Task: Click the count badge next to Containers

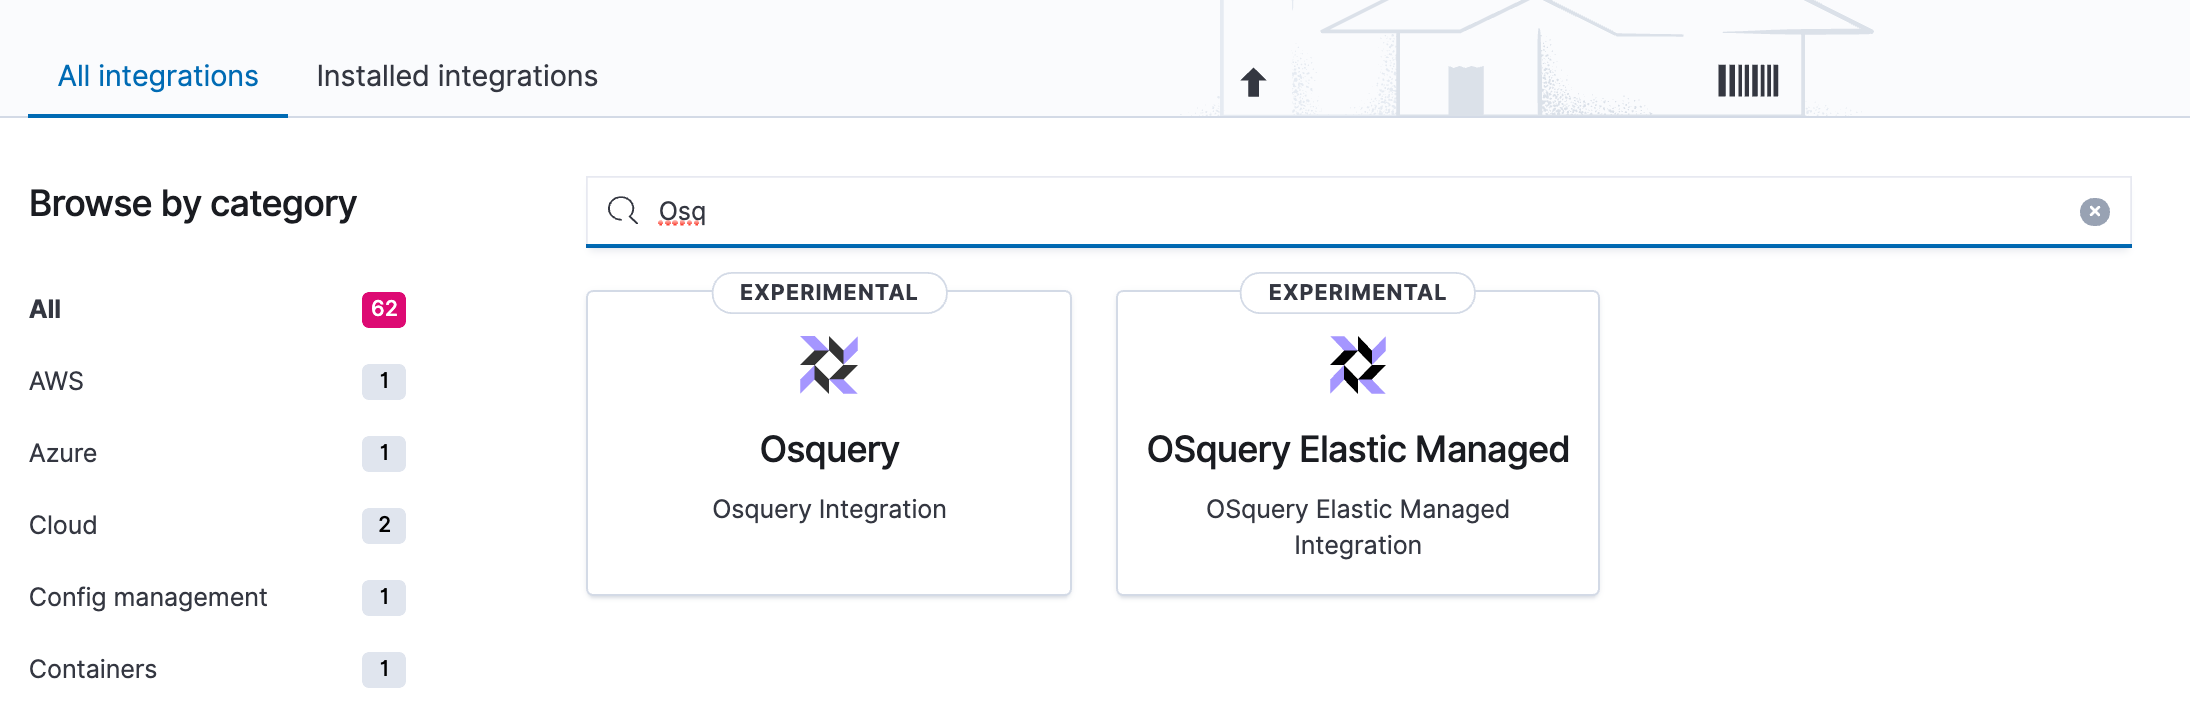Action: click(384, 669)
